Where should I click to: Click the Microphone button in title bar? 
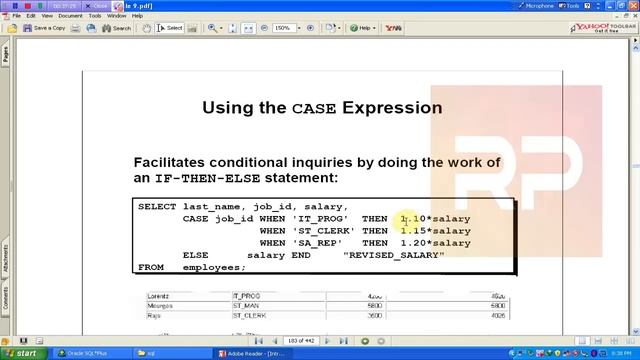tap(535, 6)
